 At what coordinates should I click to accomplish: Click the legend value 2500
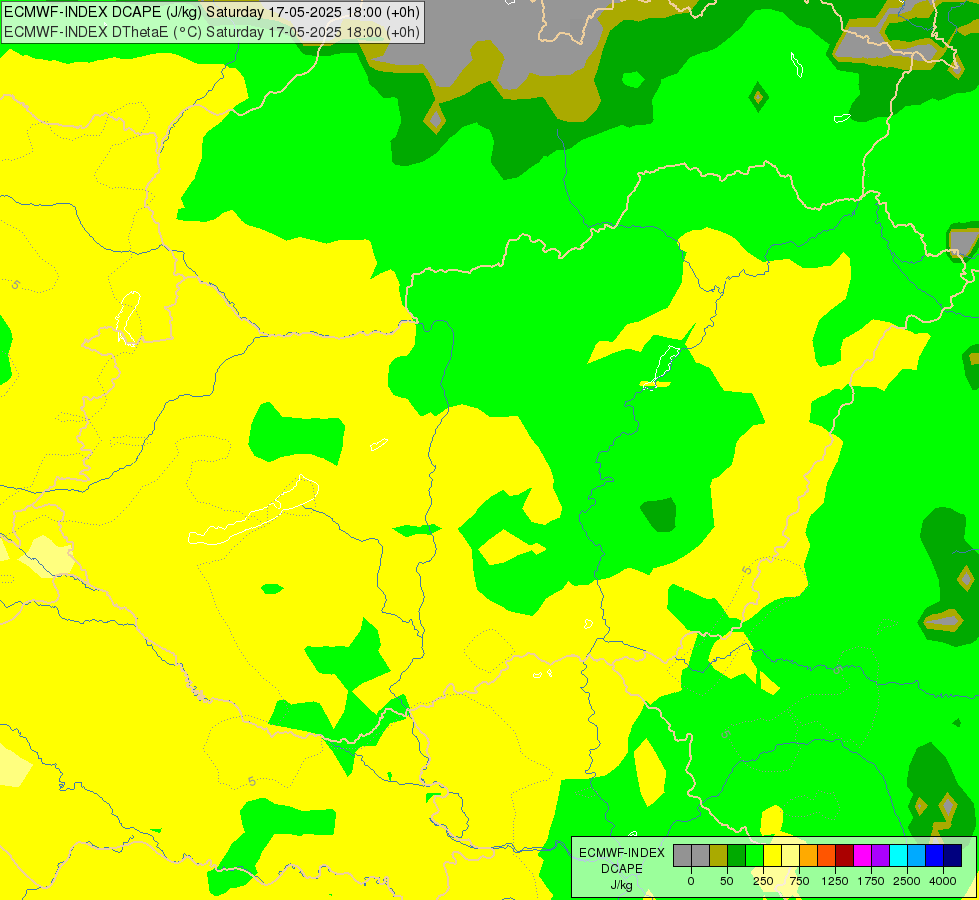coord(907,881)
